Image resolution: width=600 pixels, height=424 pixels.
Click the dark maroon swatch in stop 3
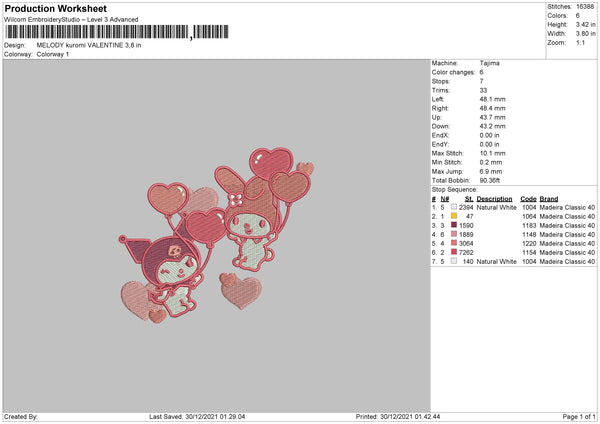[454, 225]
